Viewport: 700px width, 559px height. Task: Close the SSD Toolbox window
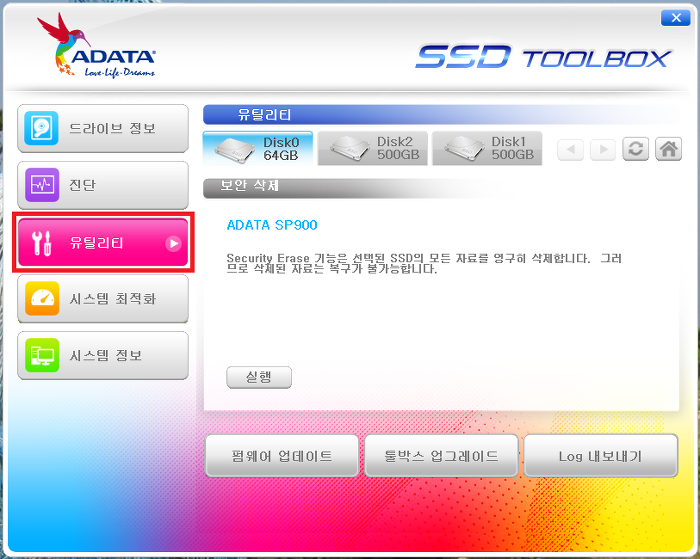675,18
